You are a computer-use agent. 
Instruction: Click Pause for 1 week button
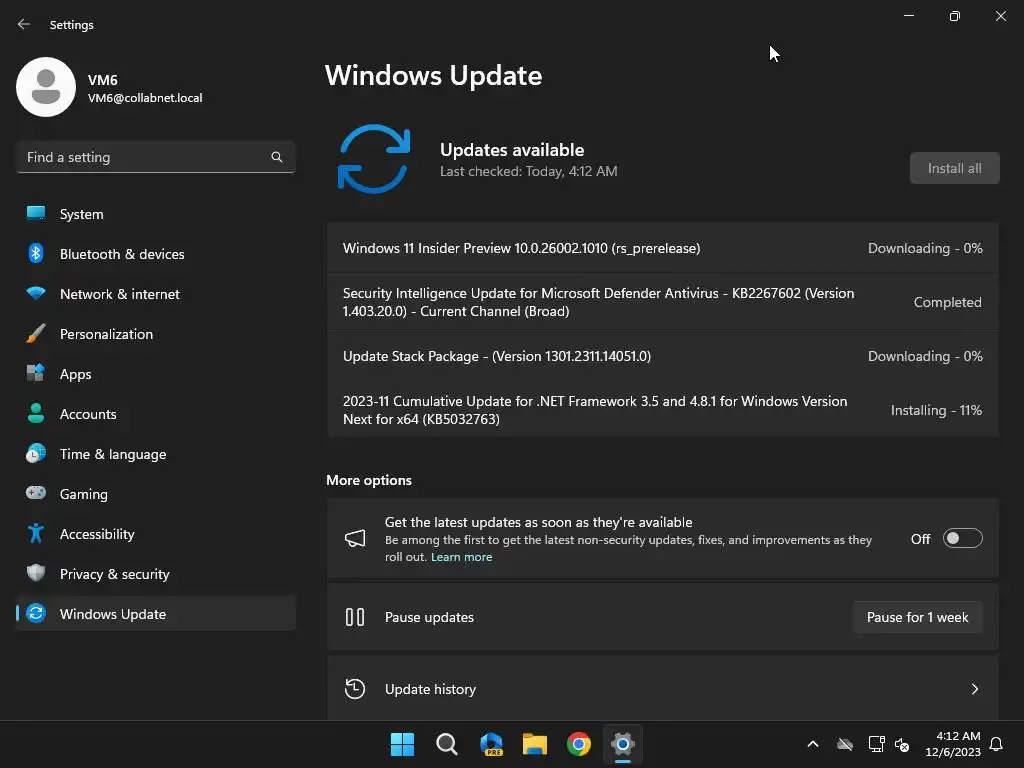[x=918, y=617]
